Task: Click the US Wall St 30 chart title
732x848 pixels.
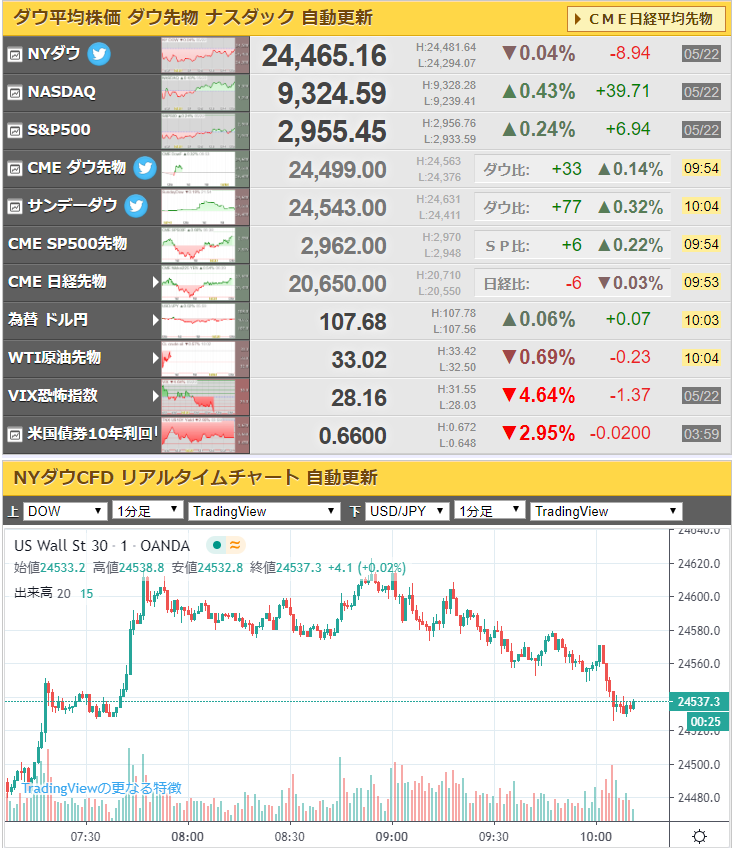Action: pos(102,546)
